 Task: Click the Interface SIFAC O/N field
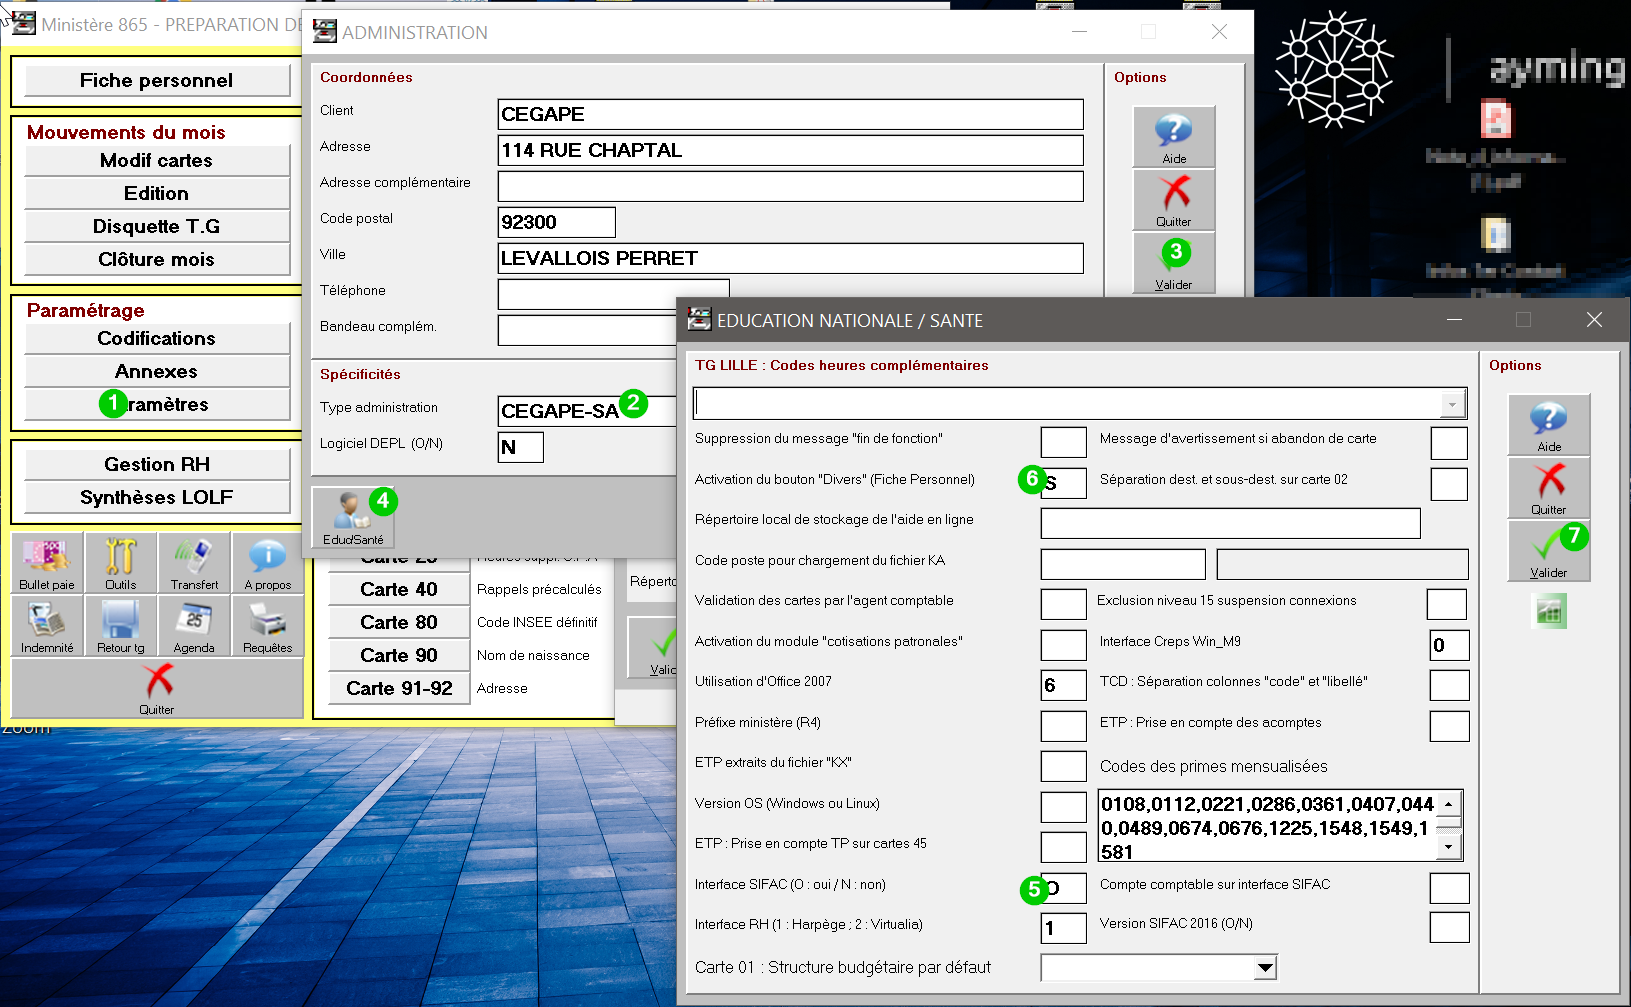click(x=1069, y=887)
